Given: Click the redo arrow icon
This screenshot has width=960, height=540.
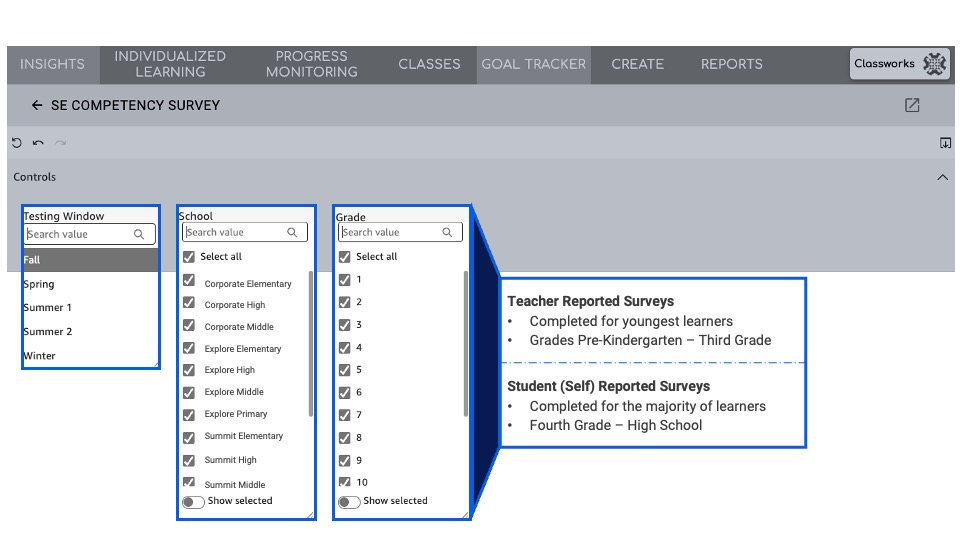Looking at the screenshot, I should coord(60,143).
